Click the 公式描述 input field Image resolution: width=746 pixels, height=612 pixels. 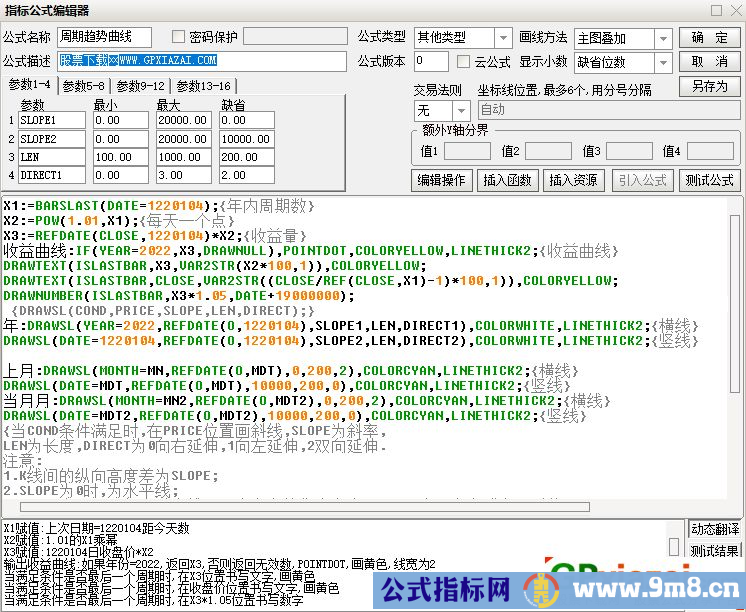pyautogui.click(x=202, y=61)
